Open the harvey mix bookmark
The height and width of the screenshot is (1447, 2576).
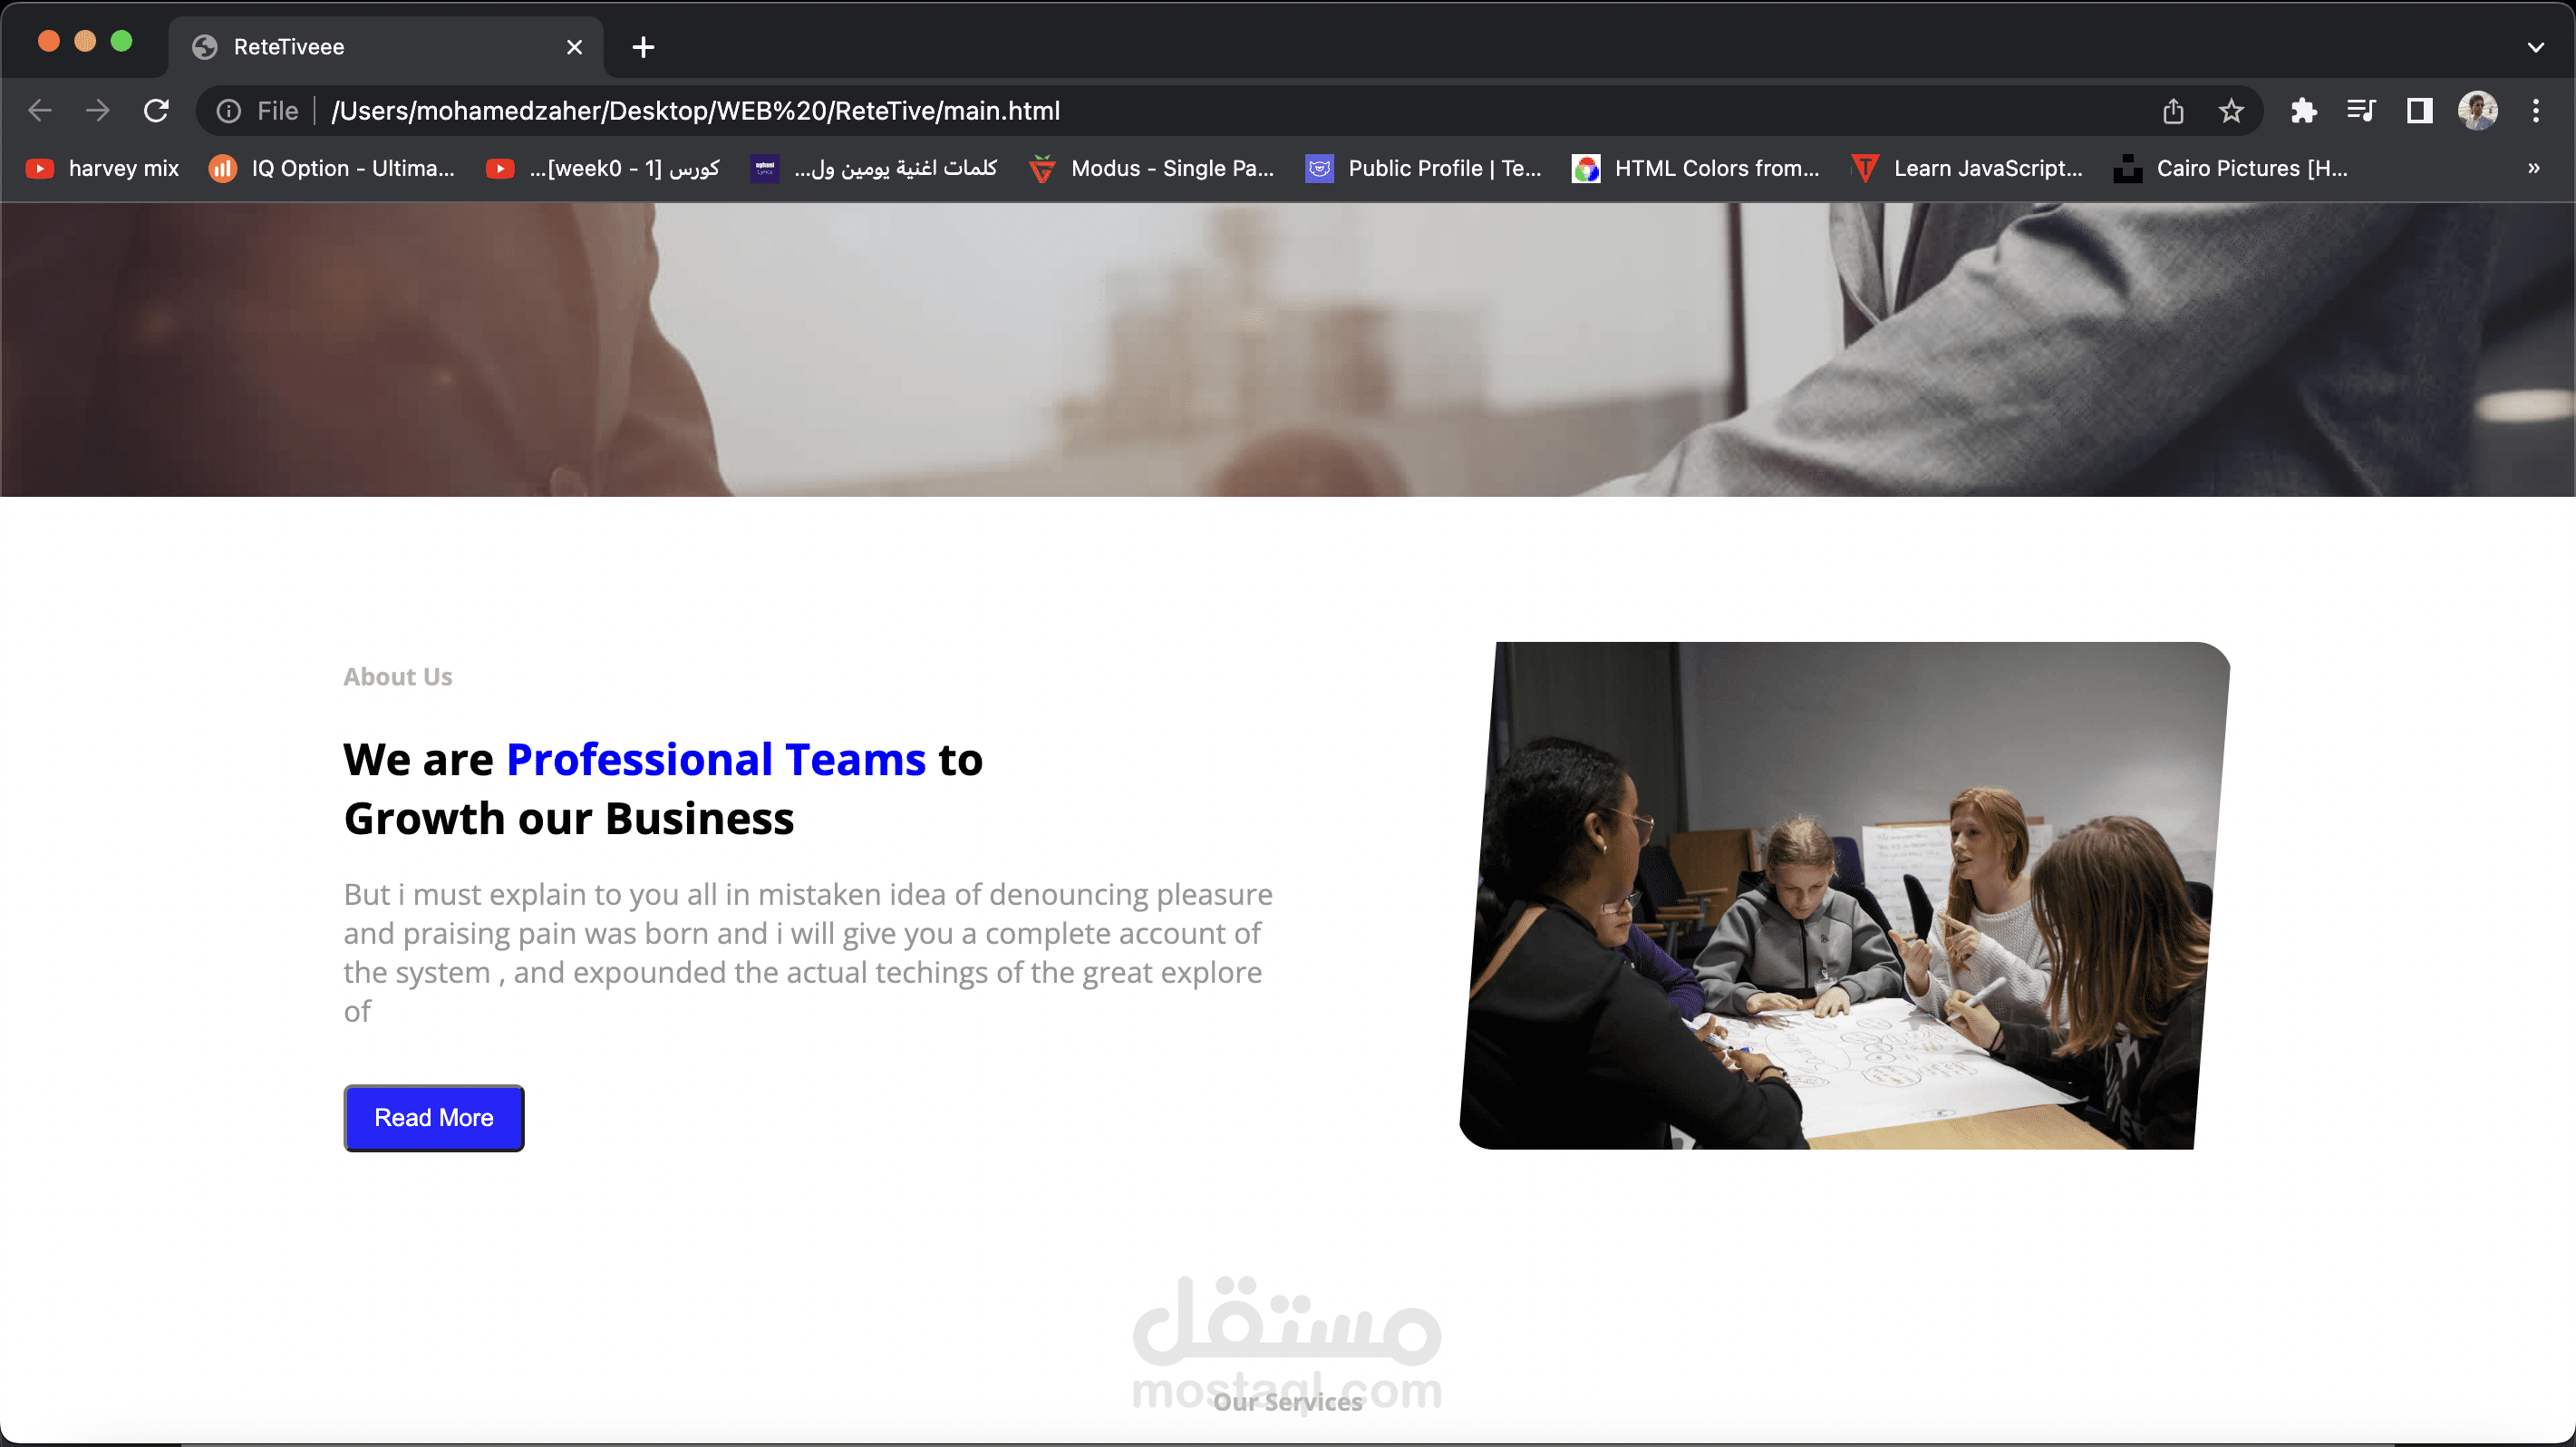[103, 168]
